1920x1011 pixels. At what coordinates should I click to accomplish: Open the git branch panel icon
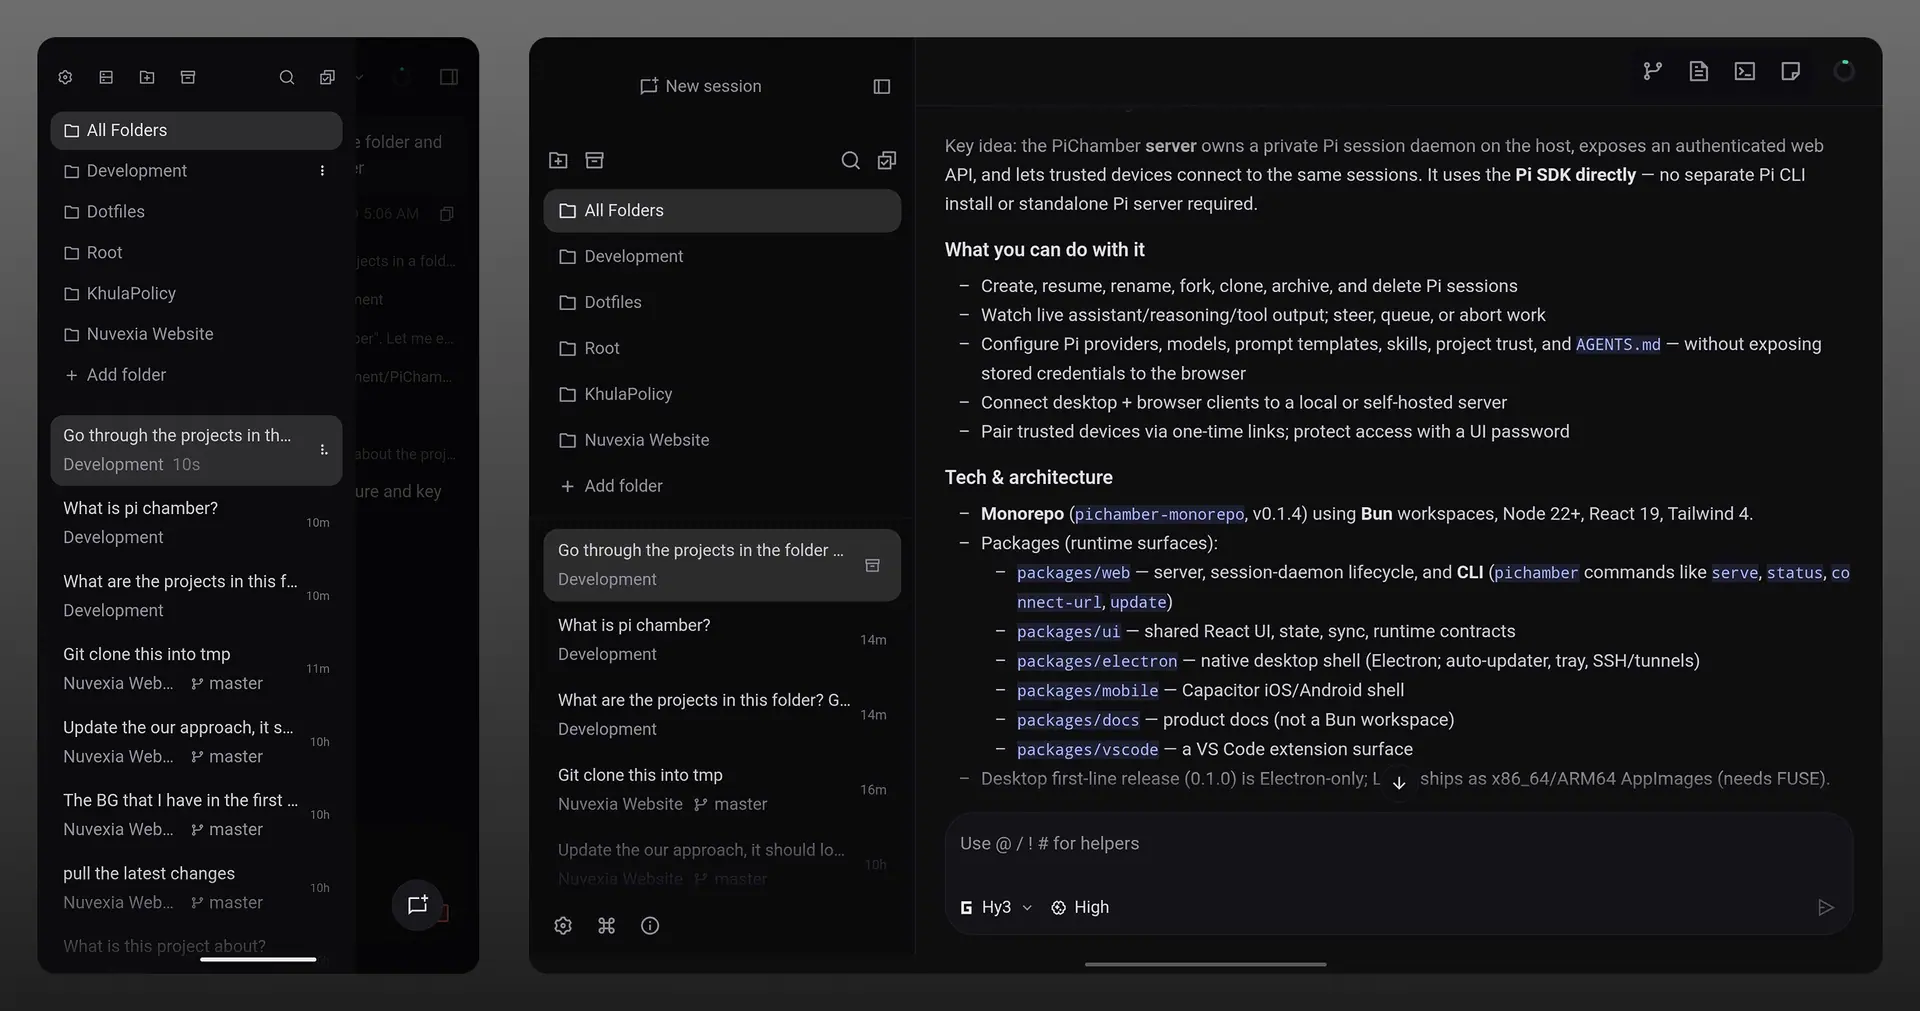pyautogui.click(x=1652, y=71)
